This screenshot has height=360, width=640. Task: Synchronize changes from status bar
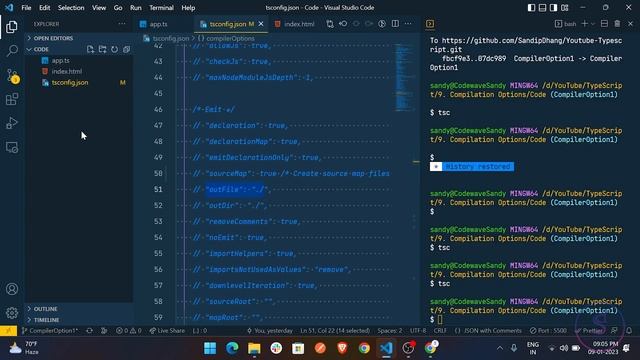pyautogui.click(x=89, y=331)
